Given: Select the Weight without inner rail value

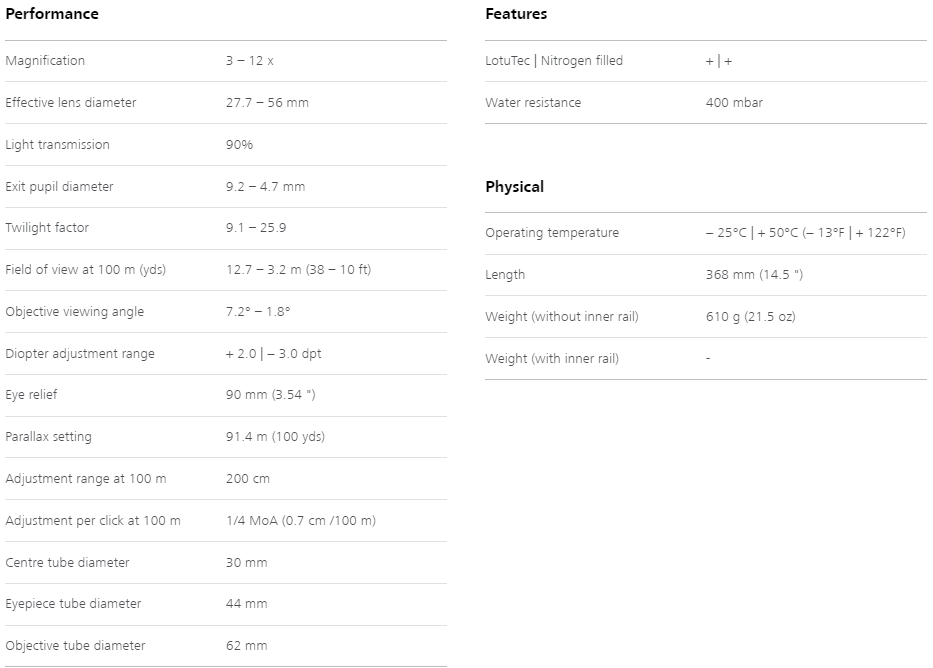Looking at the screenshot, I should [x=751, y=316].
